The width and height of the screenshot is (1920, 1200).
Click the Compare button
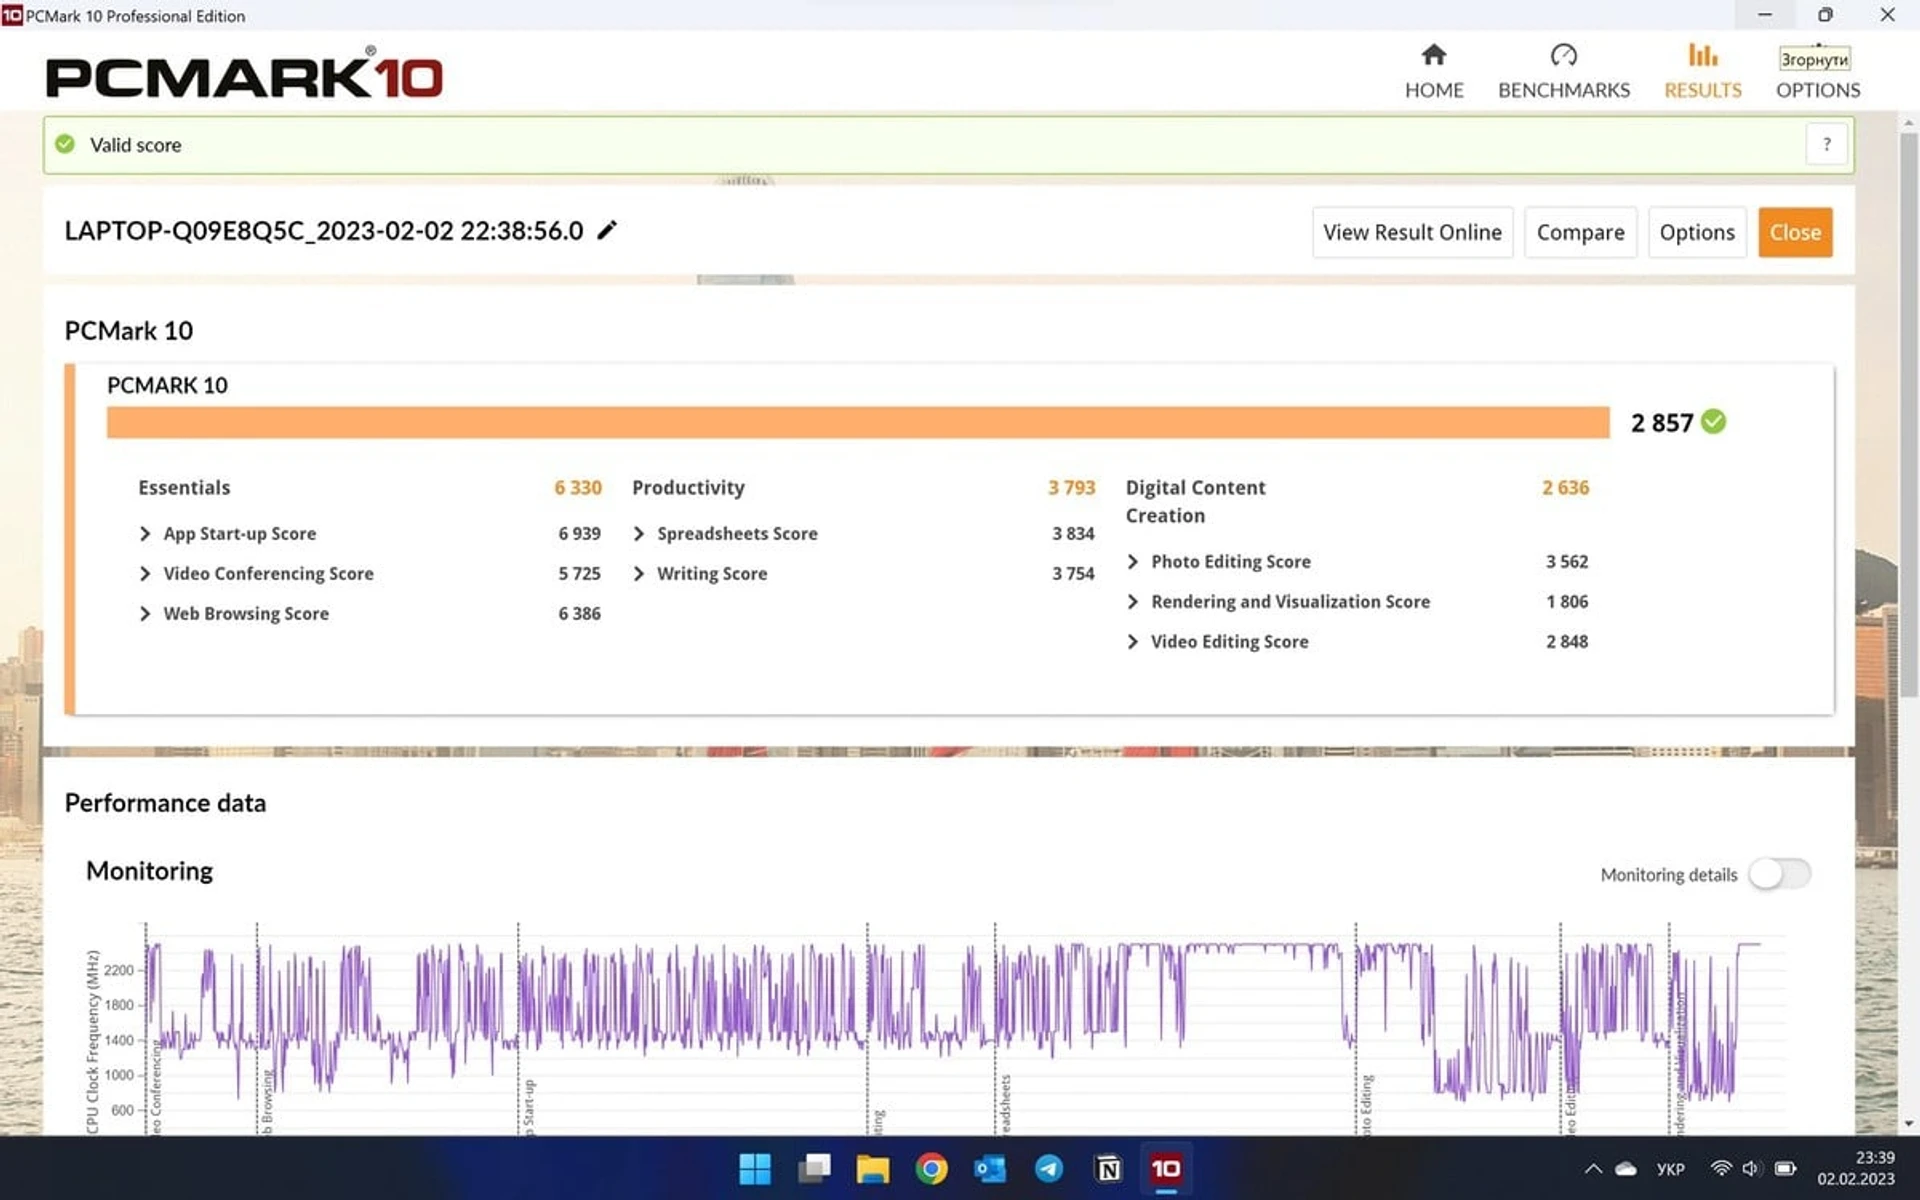pyautogui.click(x=1580, y=232)
